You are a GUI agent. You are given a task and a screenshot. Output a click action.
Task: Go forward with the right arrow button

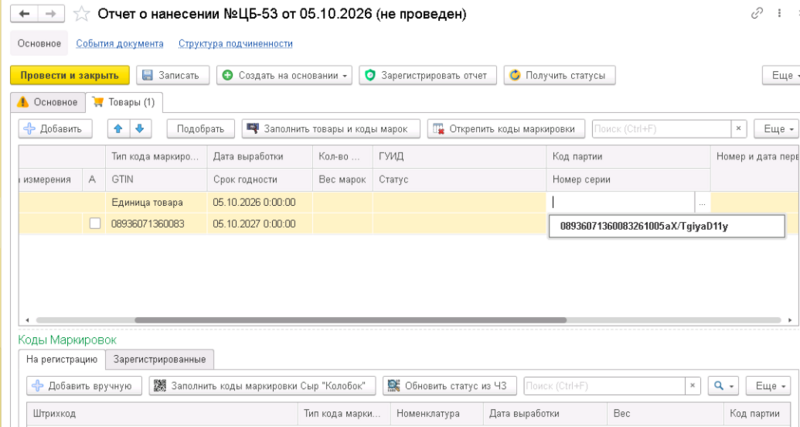tap(51, 14)
